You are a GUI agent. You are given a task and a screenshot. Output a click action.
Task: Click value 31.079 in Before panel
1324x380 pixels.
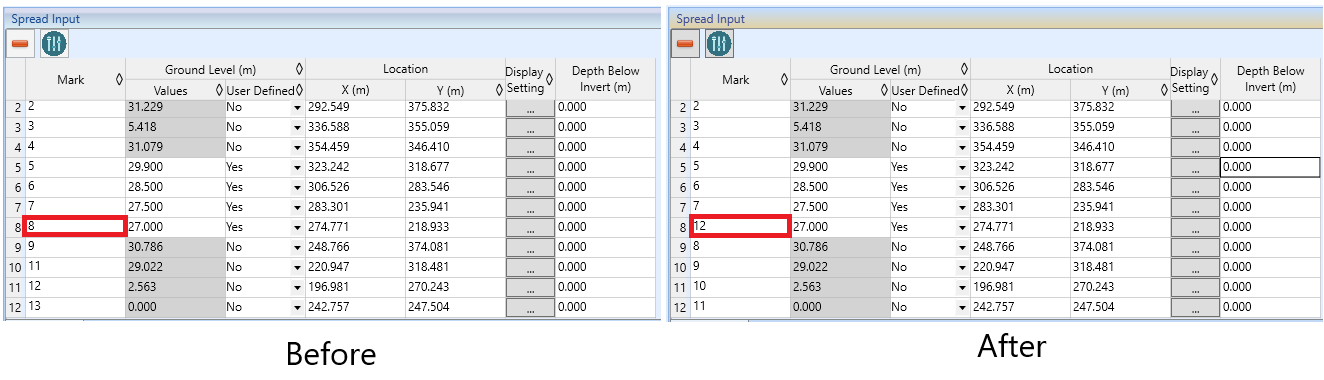click(175, 147)
